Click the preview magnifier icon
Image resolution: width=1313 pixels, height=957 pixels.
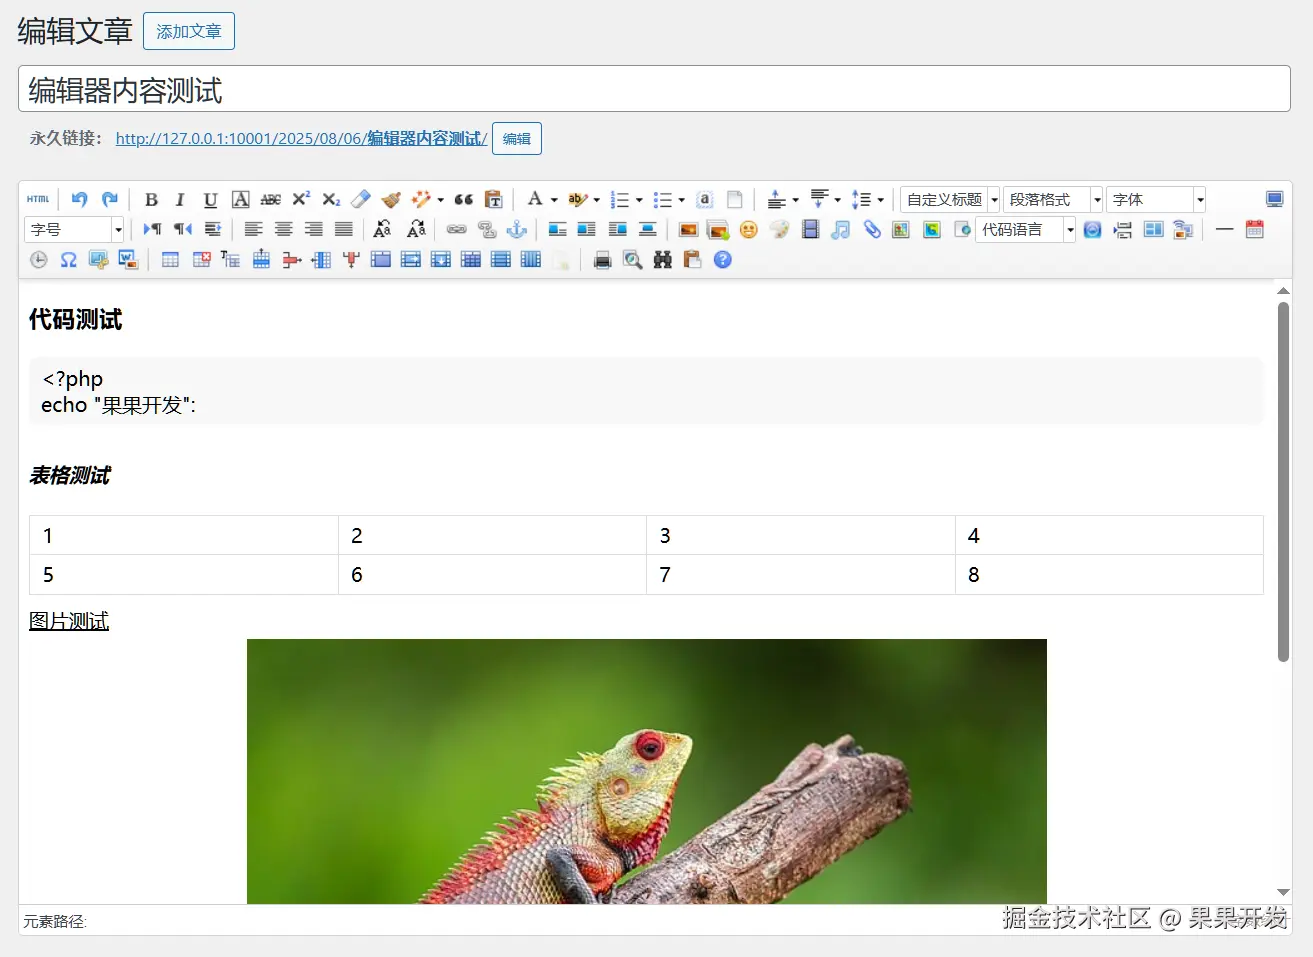[x=632, y=260]
